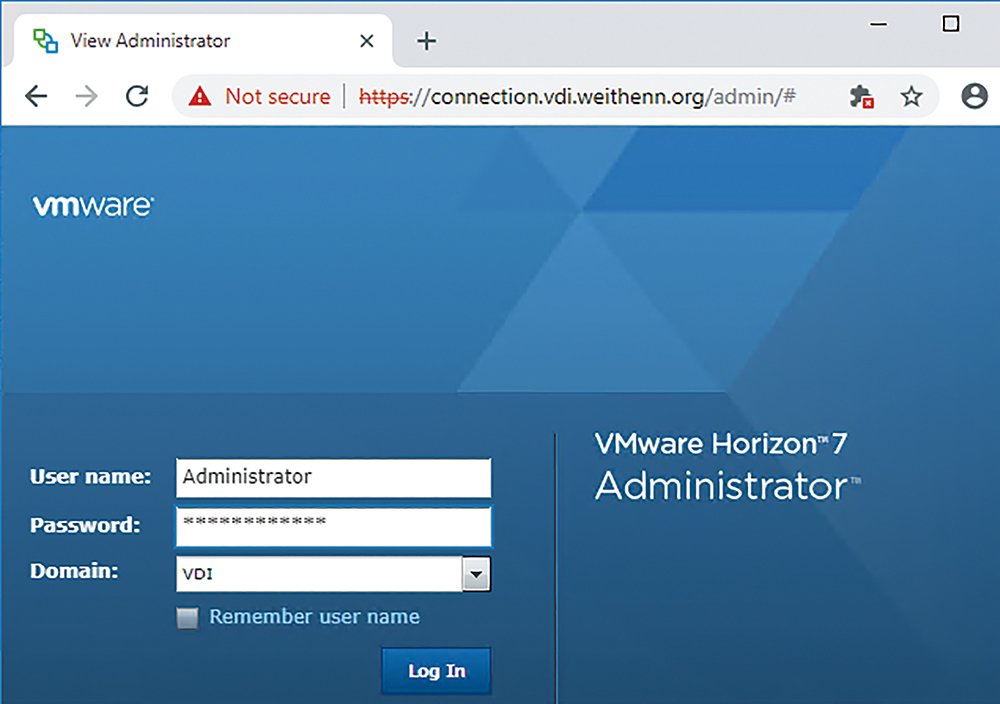Click the Remember user name label
The width and height of the screenshot is (1000, 704).
[314, 617]
